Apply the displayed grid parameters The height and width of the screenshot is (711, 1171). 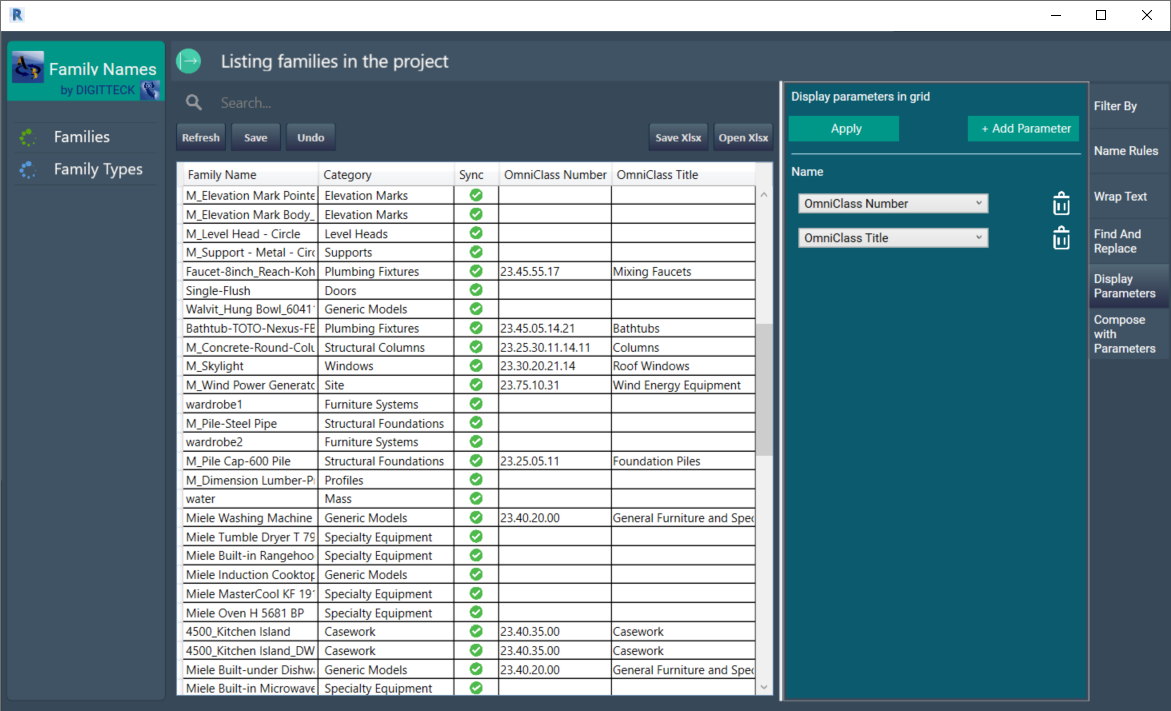pos(843,128)
